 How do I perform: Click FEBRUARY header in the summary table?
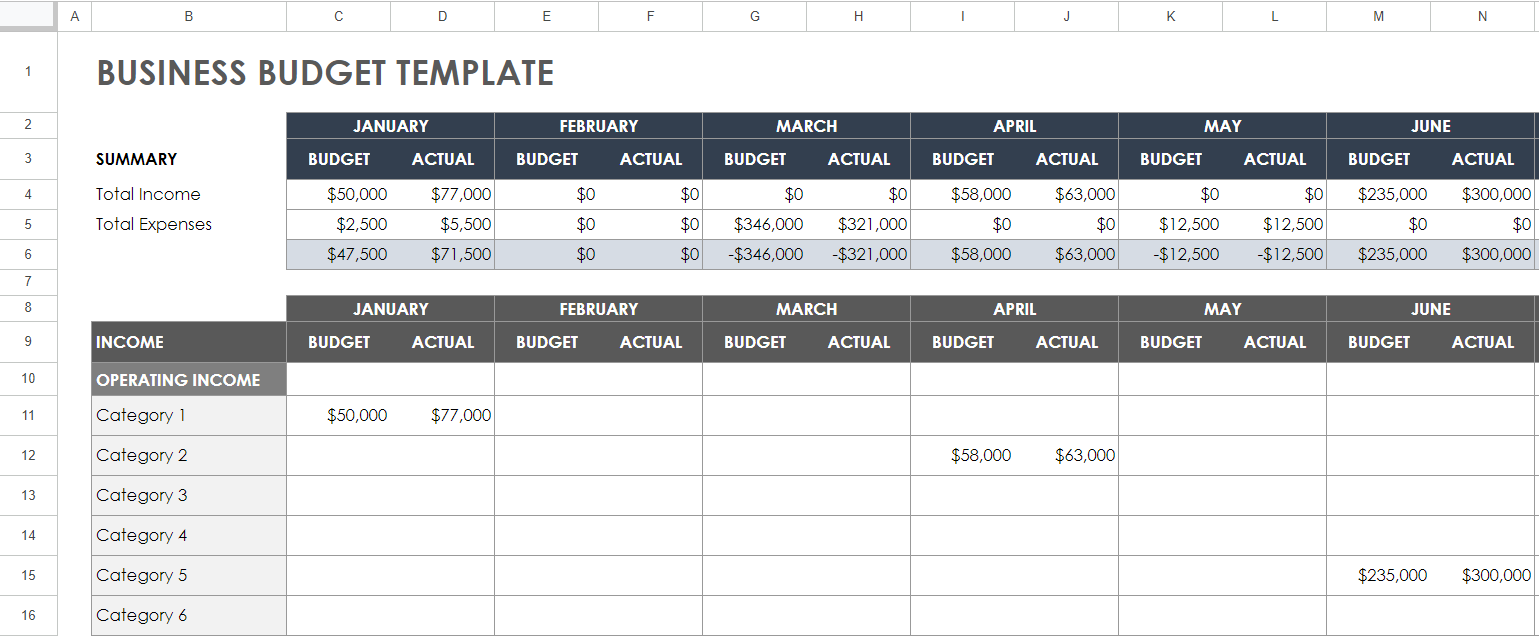598,126
